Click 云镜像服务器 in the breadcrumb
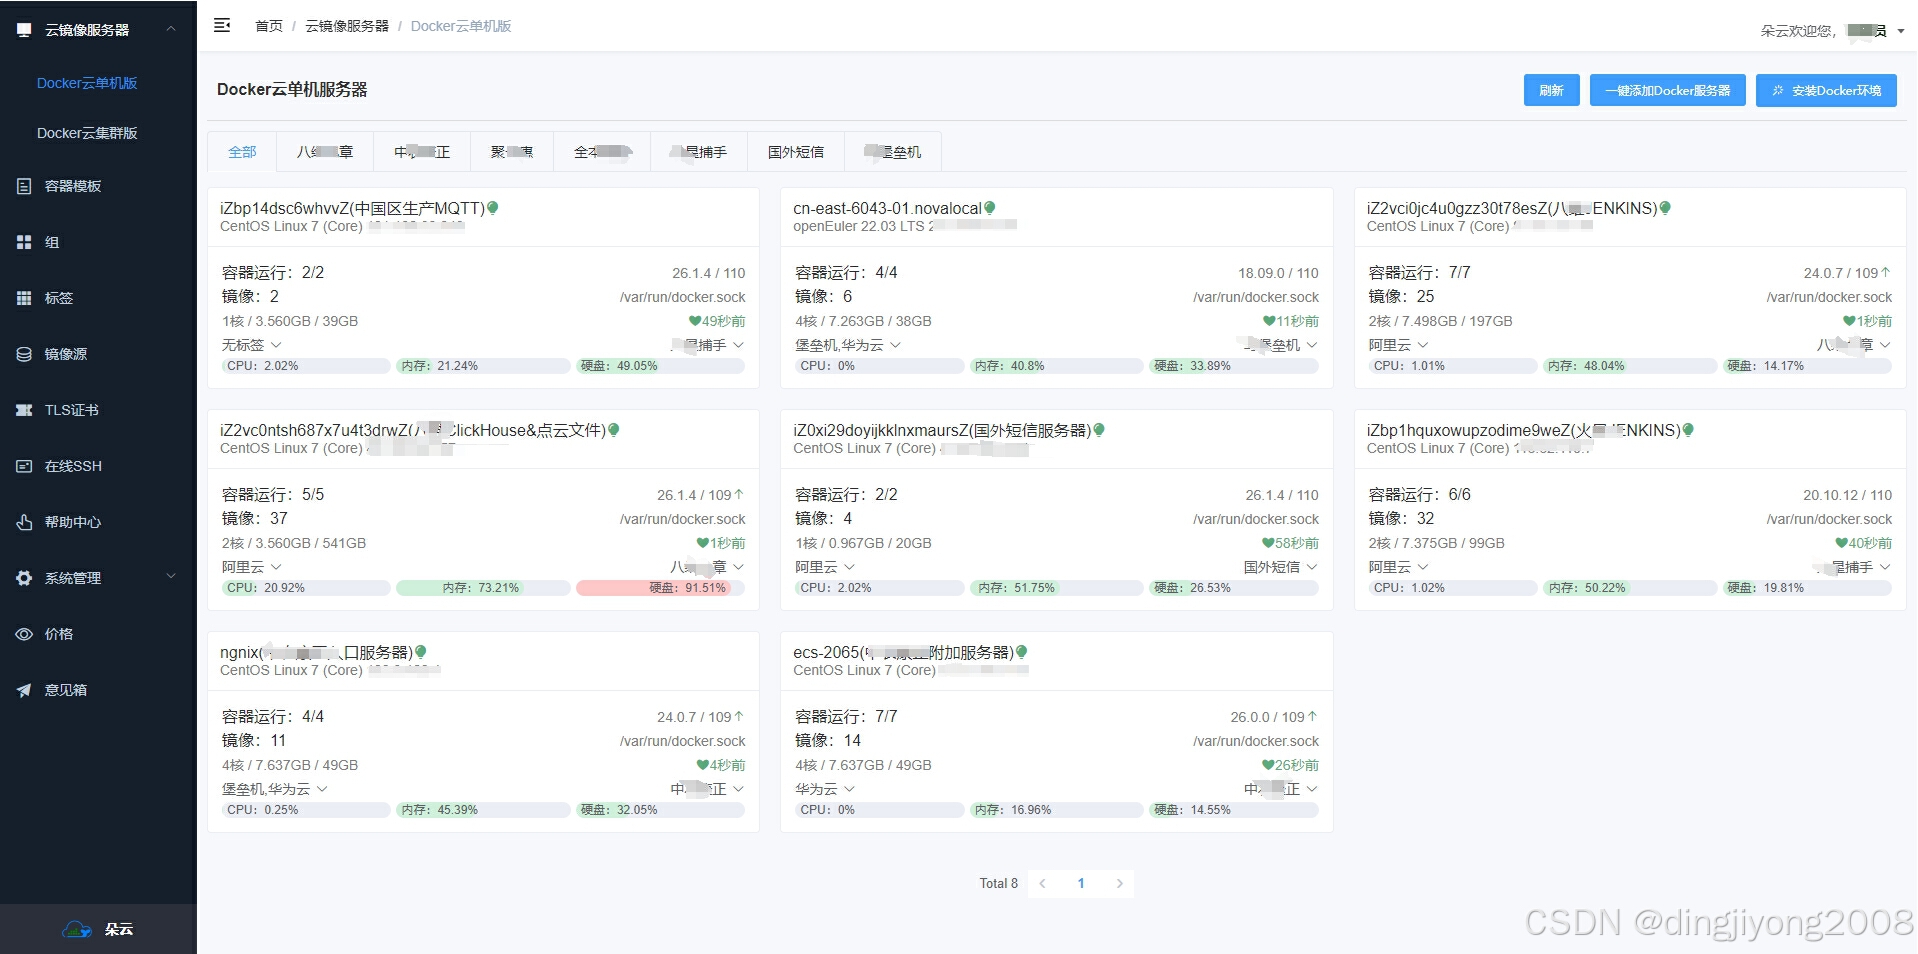1918x954 pixels. coord(347,26)
